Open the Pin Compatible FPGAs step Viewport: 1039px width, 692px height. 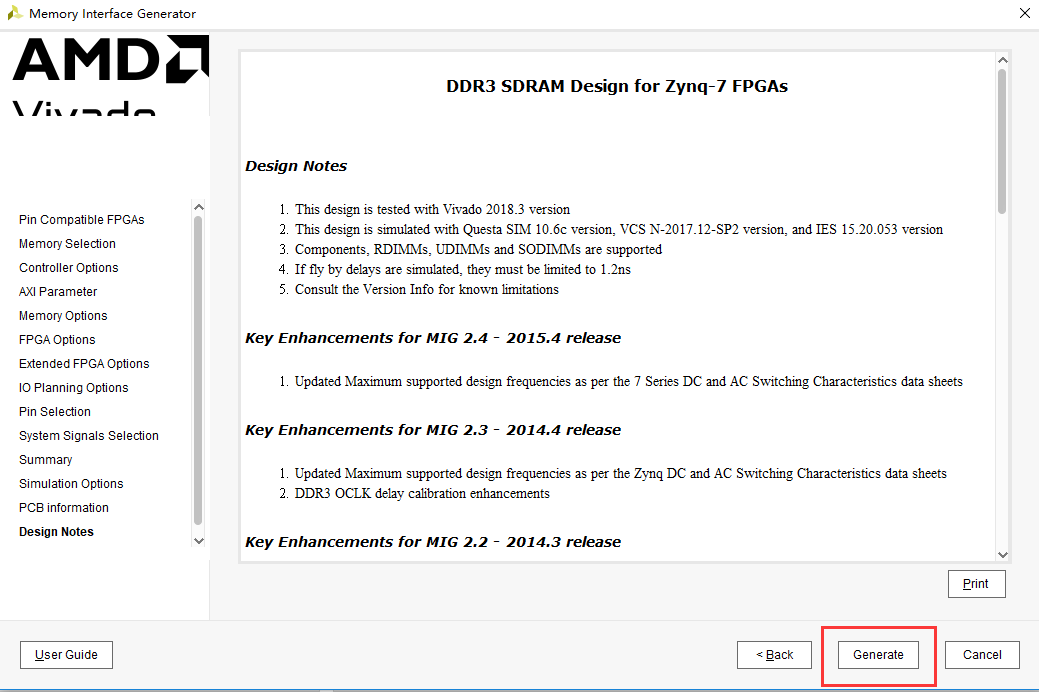(x=82, y=219)
